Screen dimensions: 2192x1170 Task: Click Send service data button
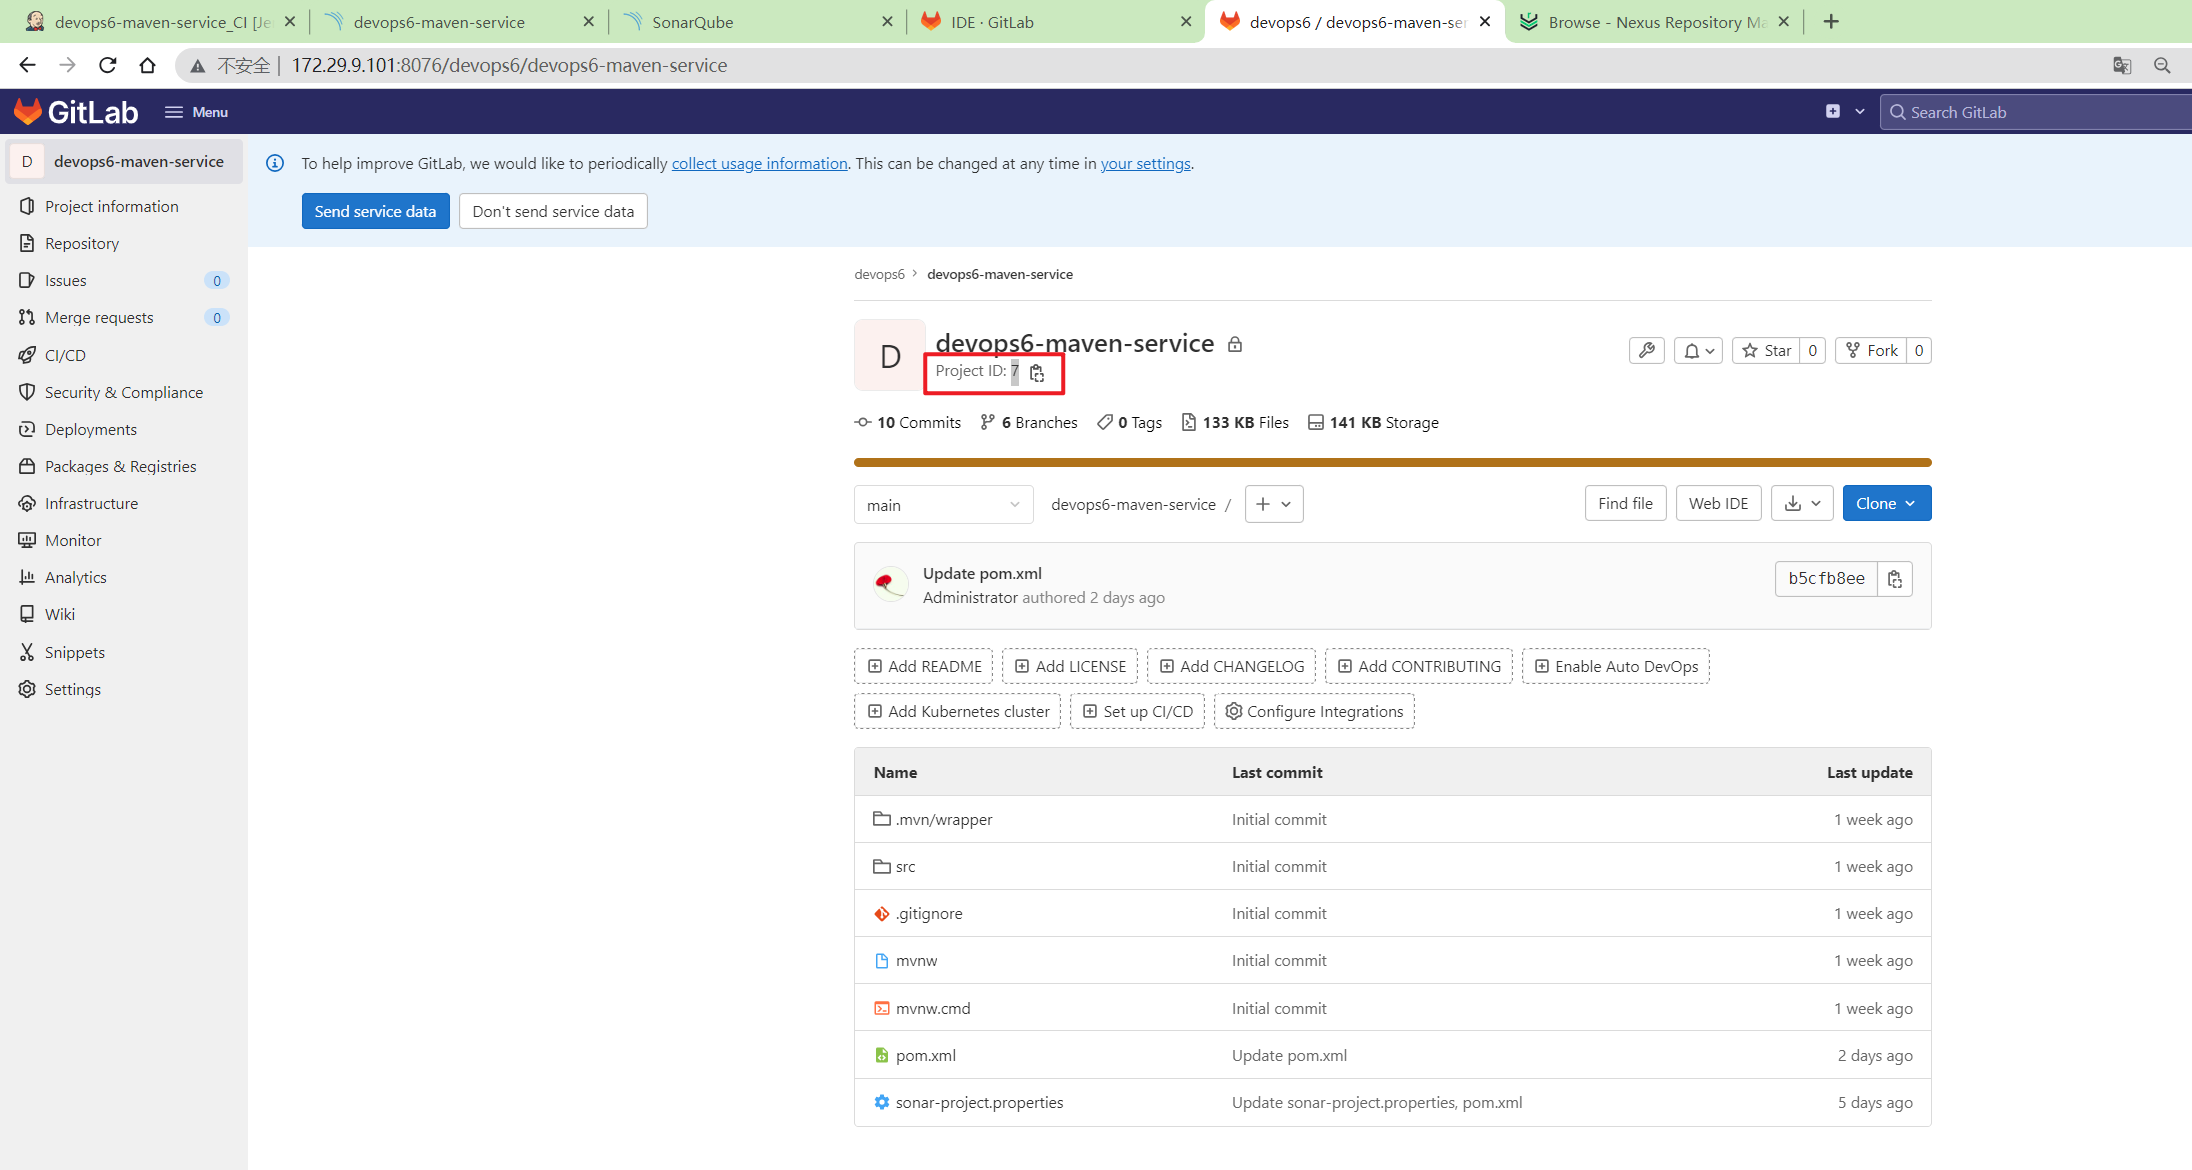click(x=375, y=211)
